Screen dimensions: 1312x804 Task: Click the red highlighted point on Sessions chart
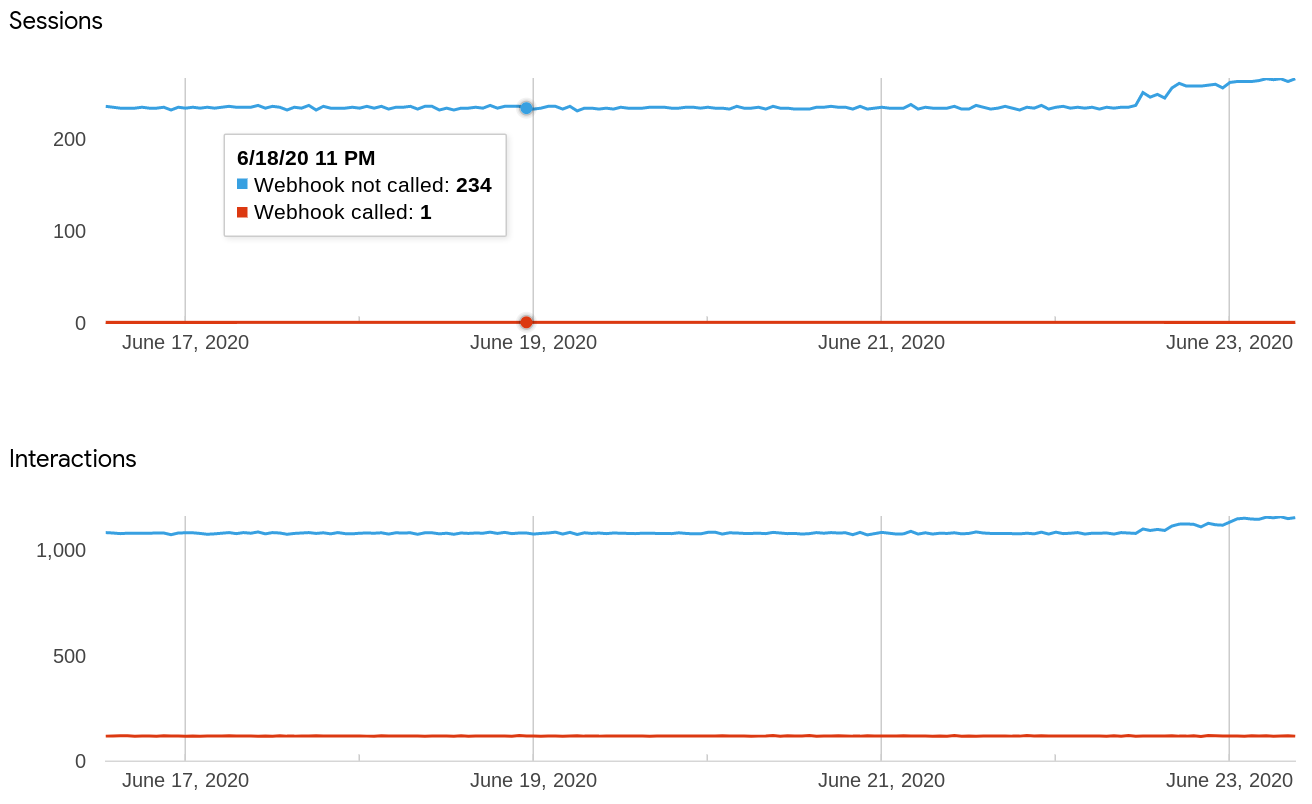click(x=526, y=322)
